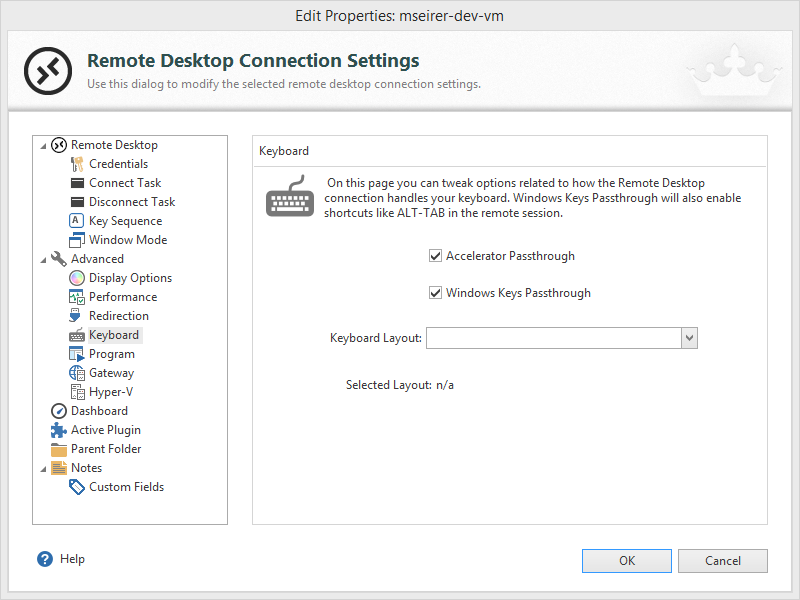Screen dimensions: 800x600
Task: Click the Accelerator Passthrough label text
Action: [x=510, y=256]
